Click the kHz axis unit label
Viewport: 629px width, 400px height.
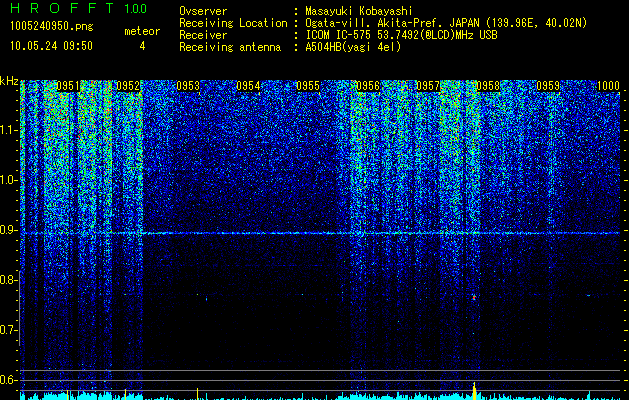9,81
